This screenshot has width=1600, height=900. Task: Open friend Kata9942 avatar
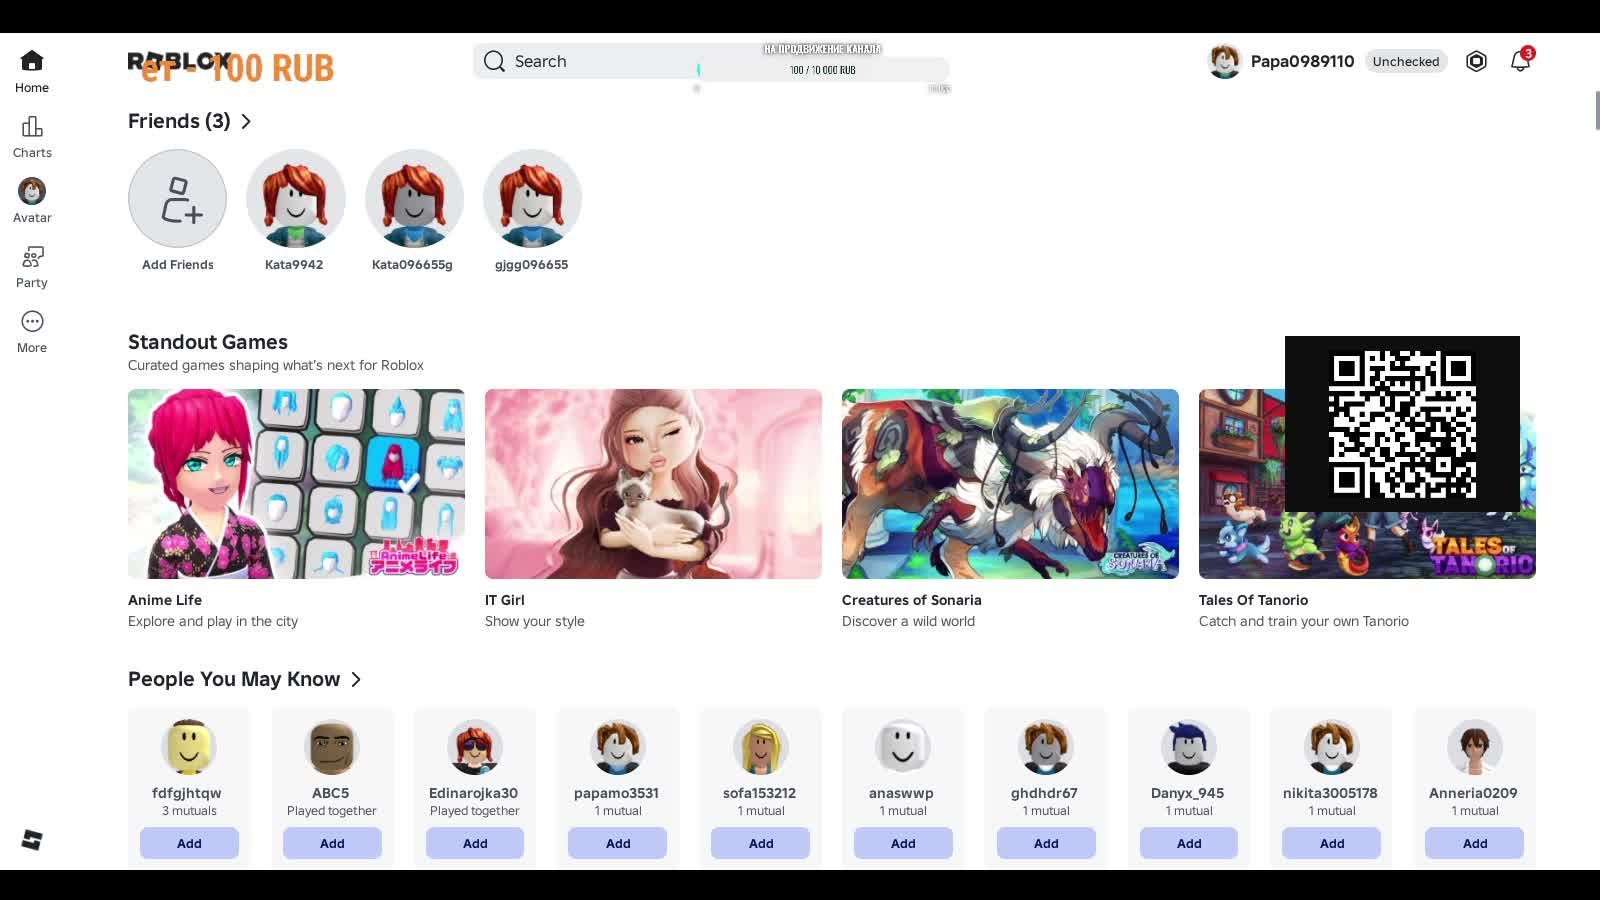pos(296,199)
